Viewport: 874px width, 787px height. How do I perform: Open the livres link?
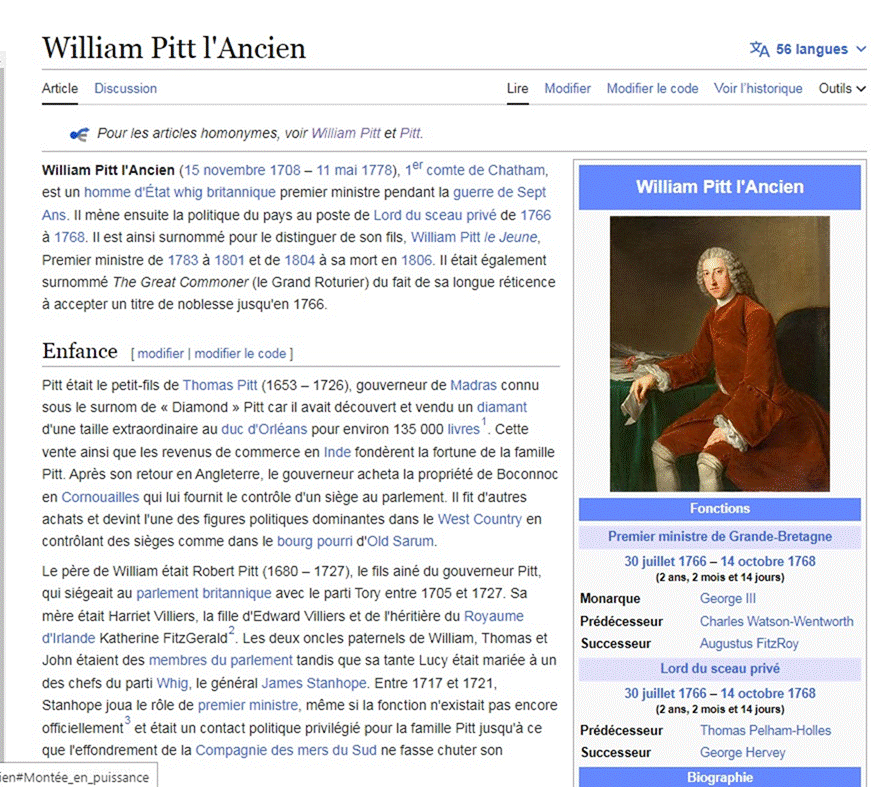pyautogui.click(x=463, y=430)
